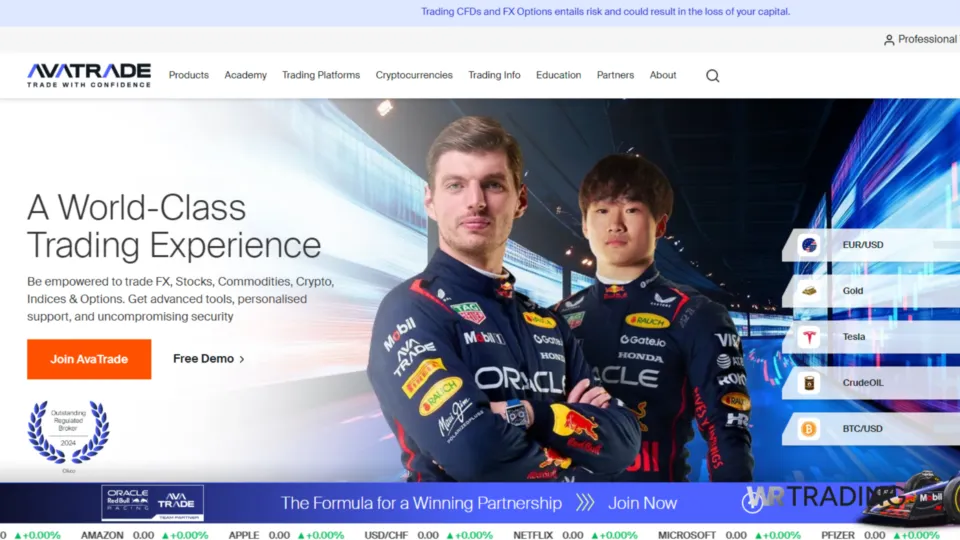Click Join Now in the bottom banner
The image size is (960, 540).
tap(642, 503)
